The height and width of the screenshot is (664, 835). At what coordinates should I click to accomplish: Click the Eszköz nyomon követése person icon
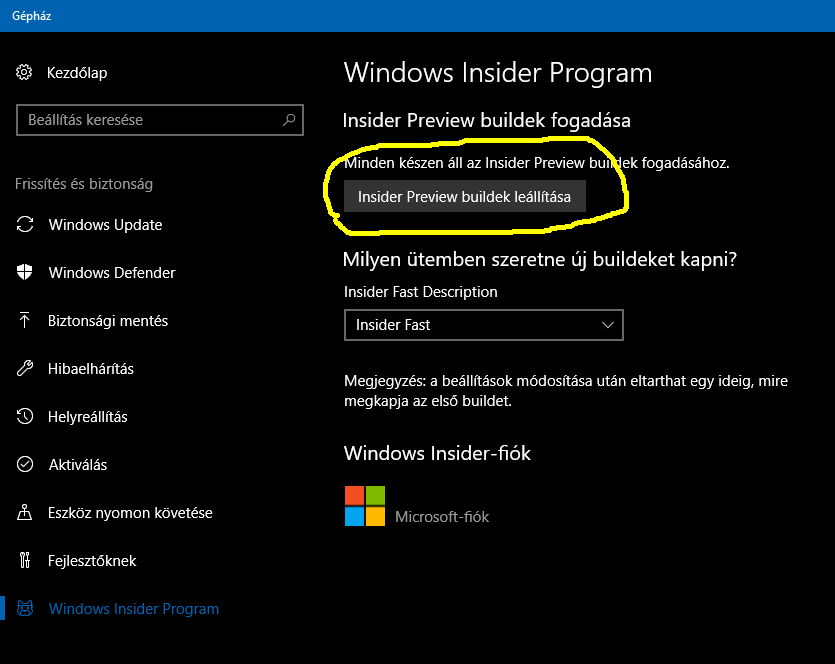pyautogui.click(x=24, y=512)
